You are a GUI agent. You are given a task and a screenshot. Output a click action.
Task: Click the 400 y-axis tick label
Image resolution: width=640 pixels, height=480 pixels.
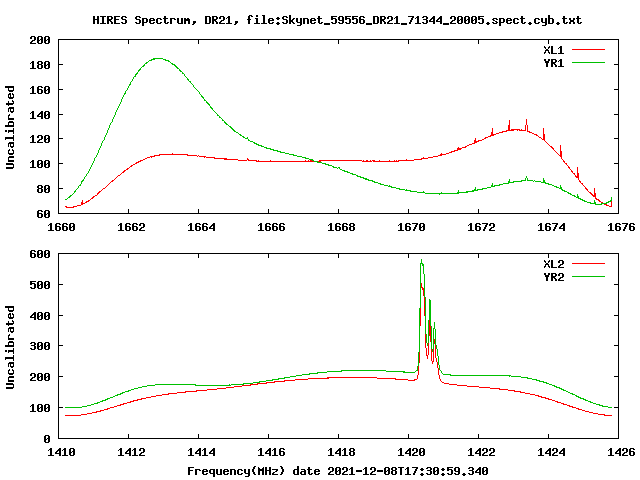40,316
